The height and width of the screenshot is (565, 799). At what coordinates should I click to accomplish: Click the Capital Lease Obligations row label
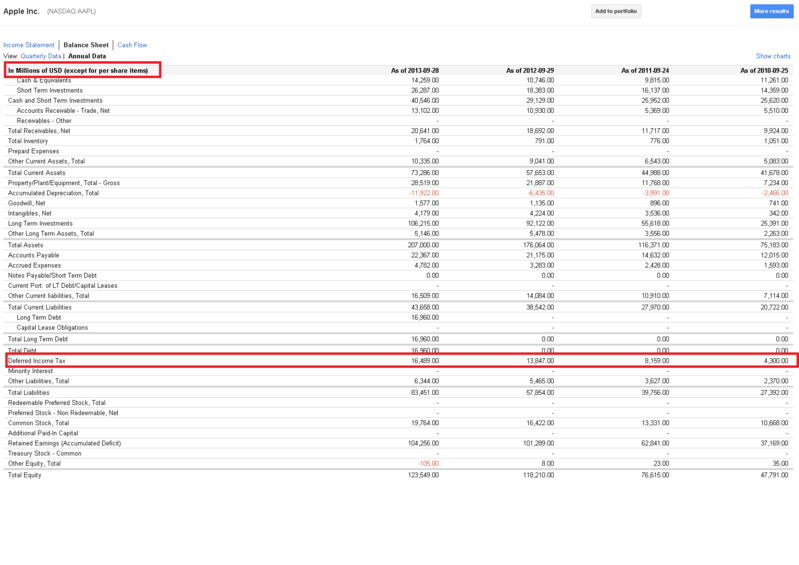(x=52, y=328)
